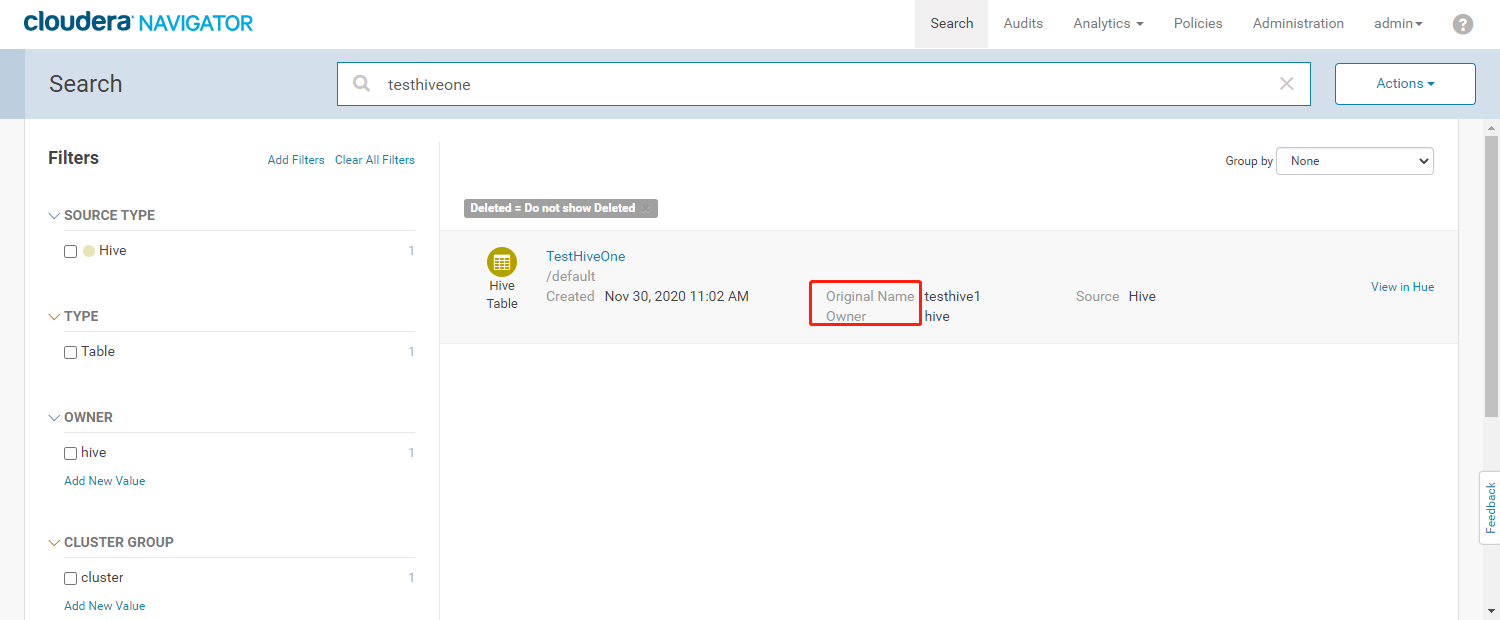Click inside the search input field
The height and width of the screenshot is (620, 1500).
824,84
